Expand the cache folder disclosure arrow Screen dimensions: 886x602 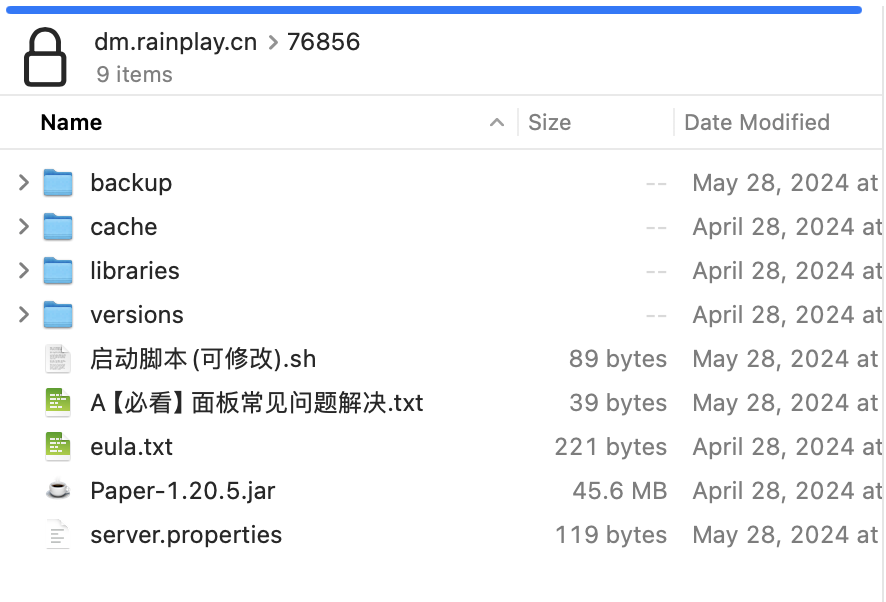[x=24, y=227]
